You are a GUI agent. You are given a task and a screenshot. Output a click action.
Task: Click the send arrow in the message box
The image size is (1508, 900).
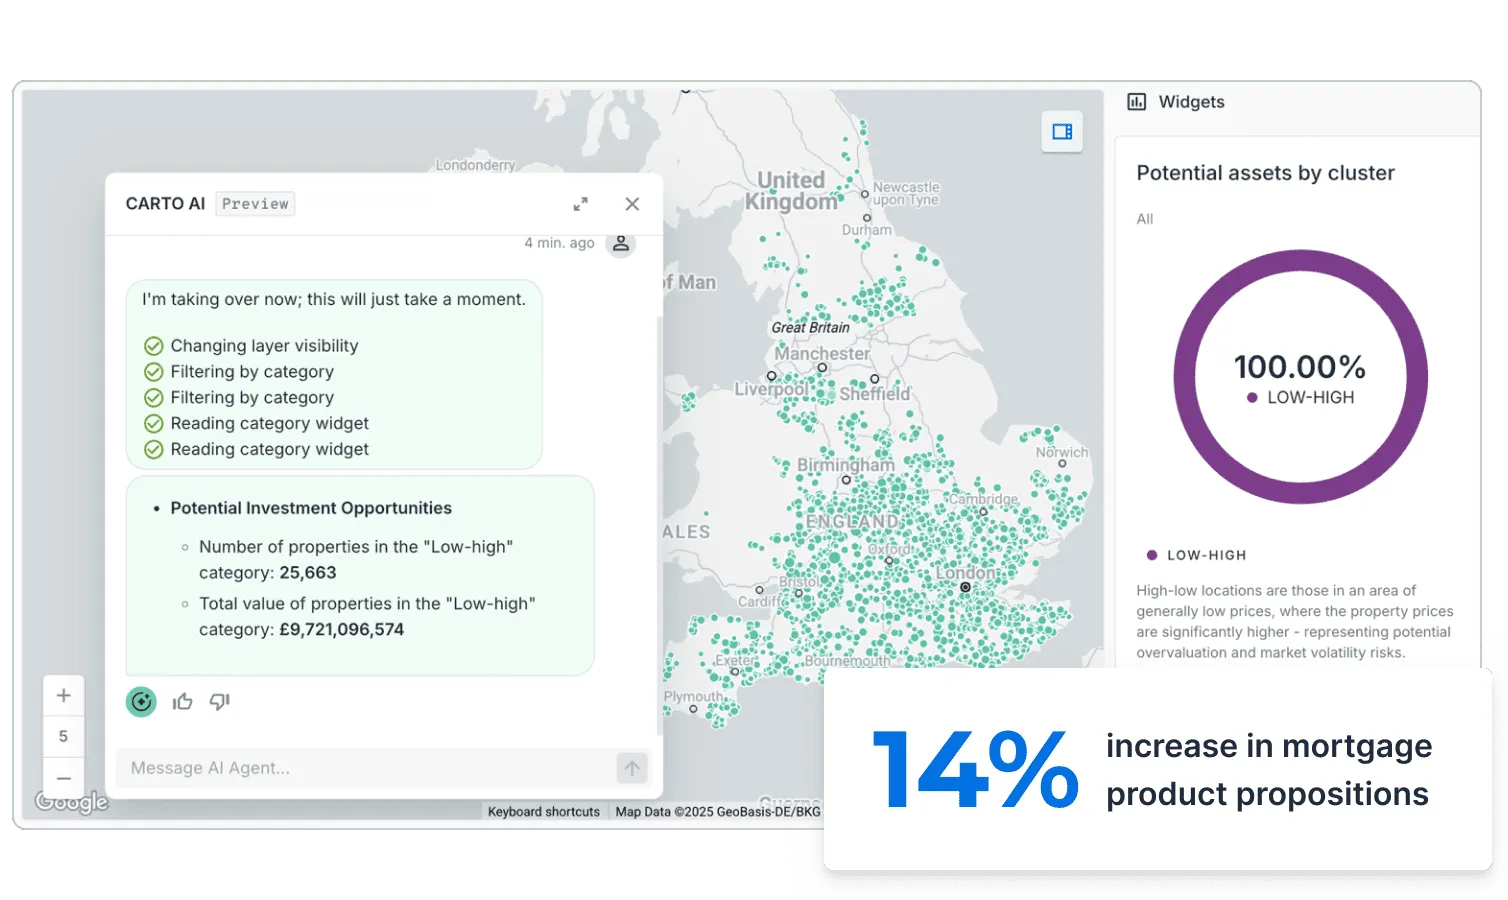[x=631, y=768]
